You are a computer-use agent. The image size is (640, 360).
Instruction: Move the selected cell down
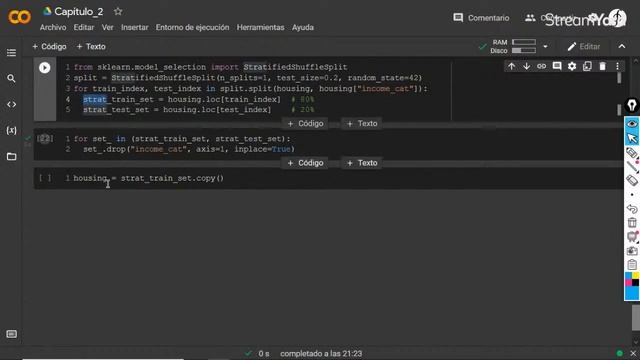pyautogui.click(x=527, y=66)
